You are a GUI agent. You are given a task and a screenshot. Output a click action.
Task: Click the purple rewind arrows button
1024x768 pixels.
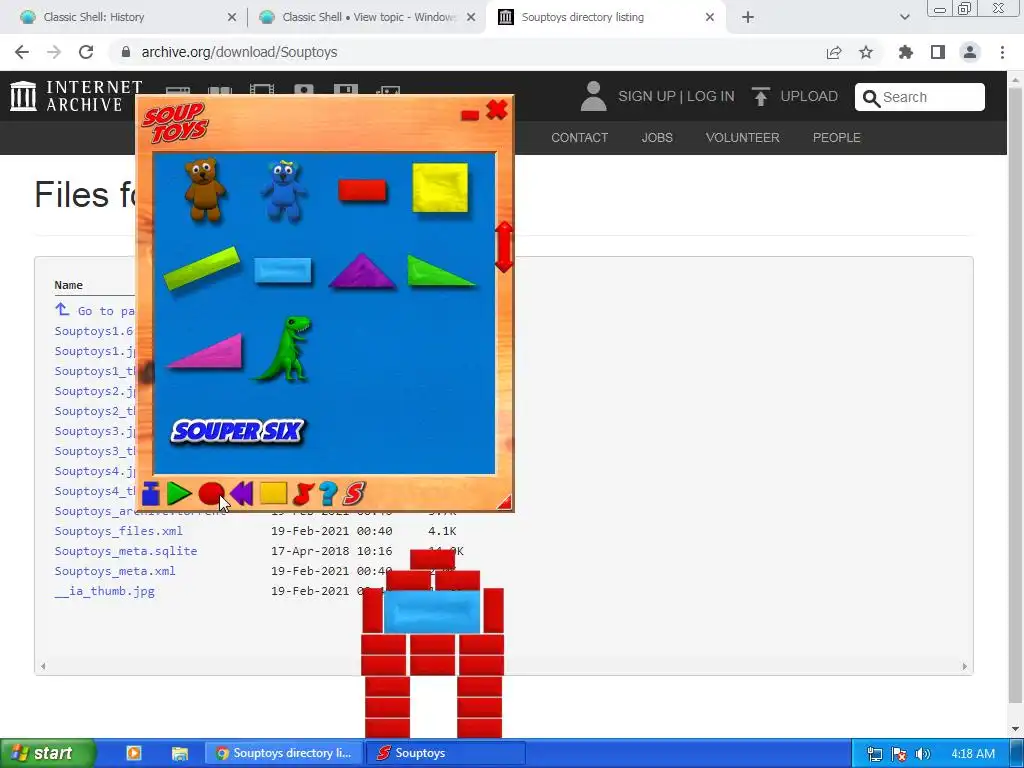coord(242,494)
